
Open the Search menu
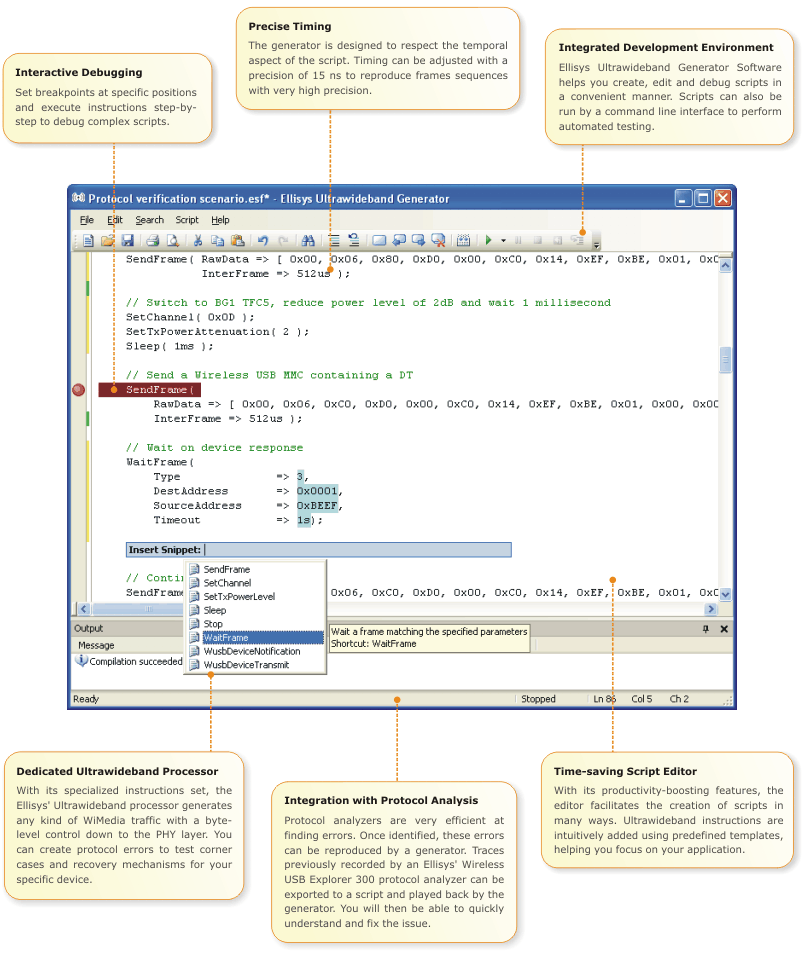tap(149, 220)
